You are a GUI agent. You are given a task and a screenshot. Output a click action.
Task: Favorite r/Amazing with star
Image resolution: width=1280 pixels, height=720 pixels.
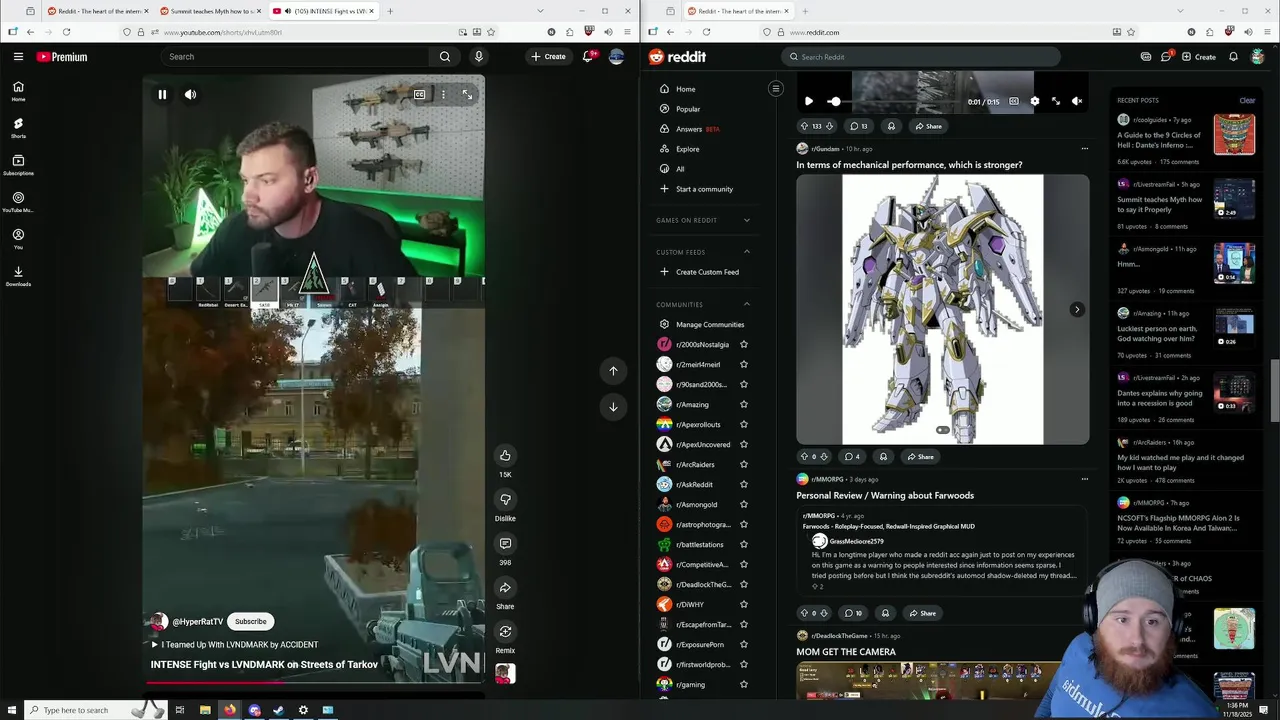743,405
